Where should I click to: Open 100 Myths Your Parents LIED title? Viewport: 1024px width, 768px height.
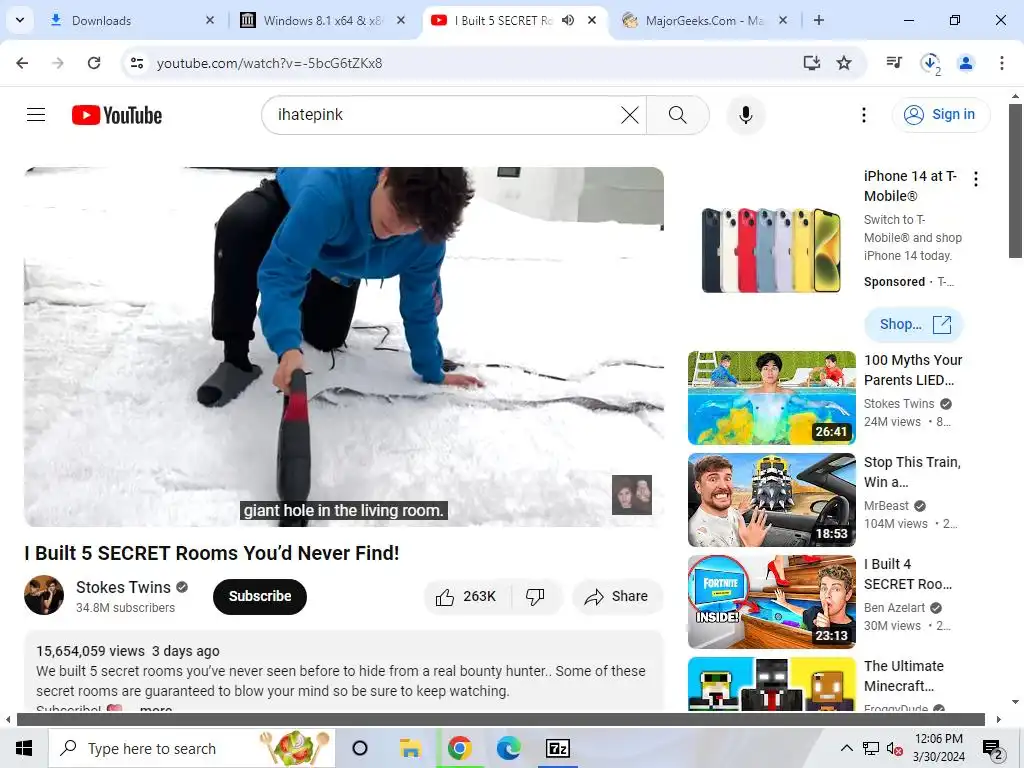coord(913,370)
